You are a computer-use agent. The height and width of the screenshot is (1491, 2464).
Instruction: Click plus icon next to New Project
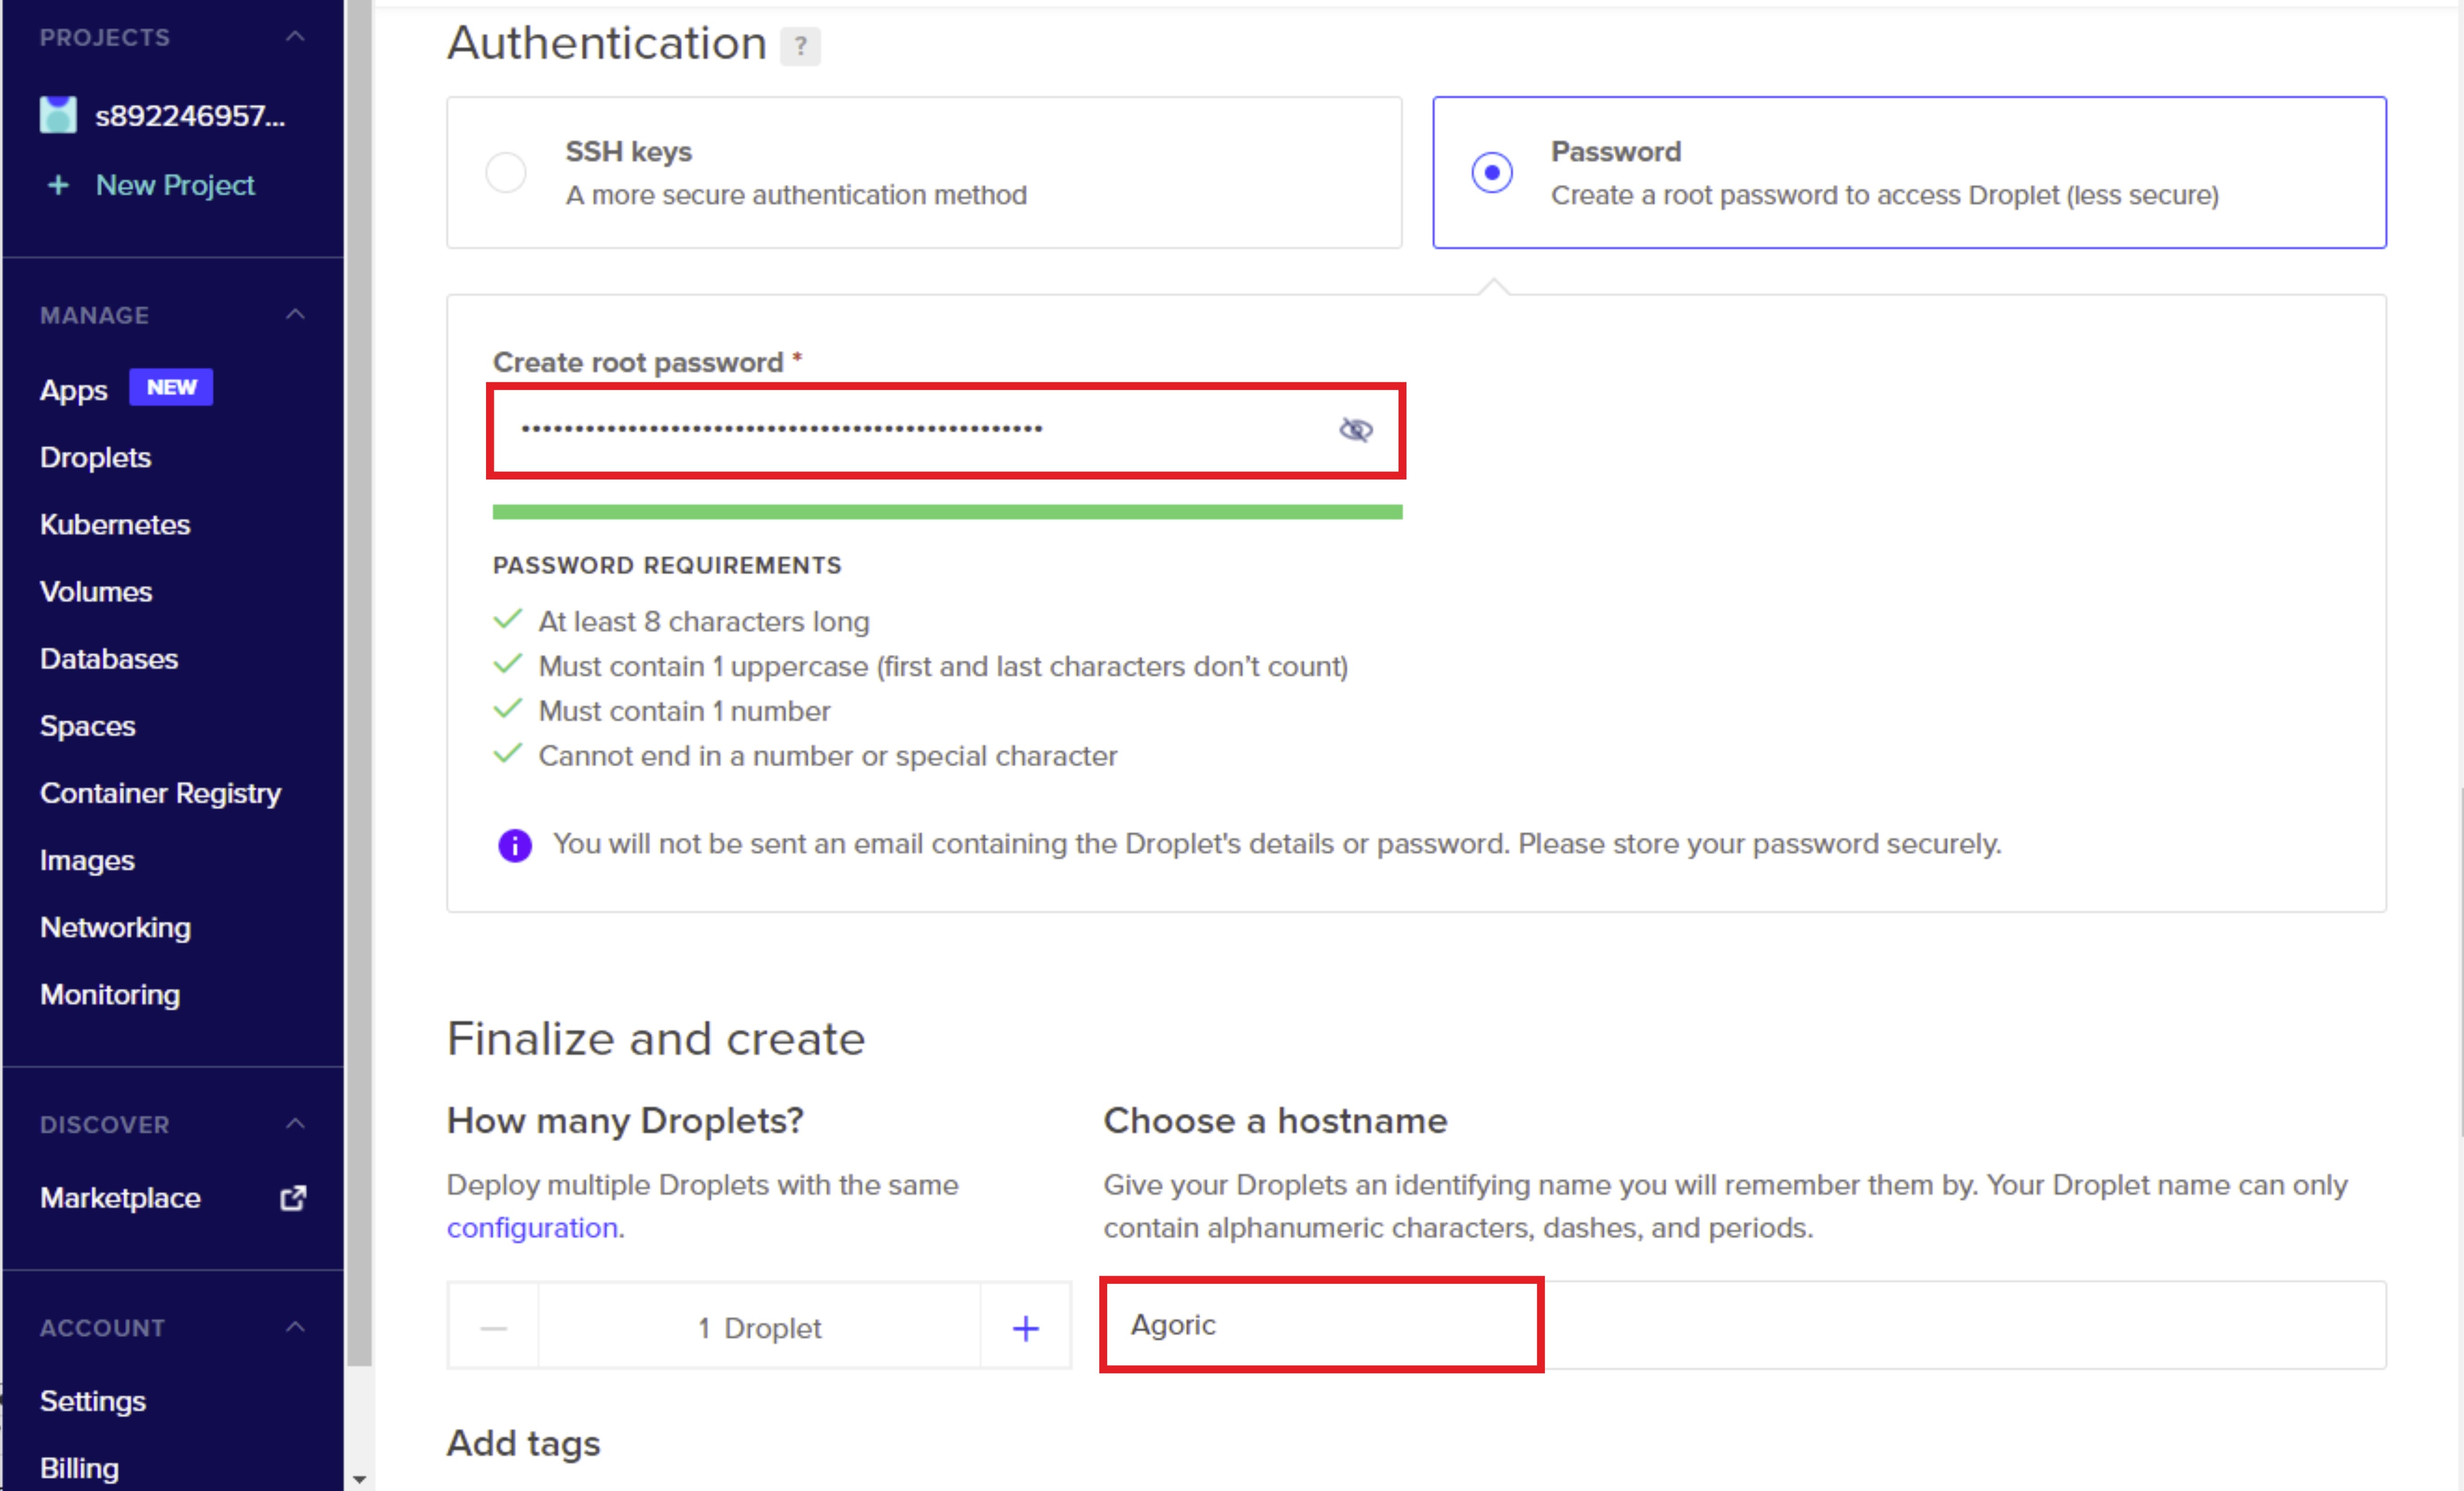point(58,185)
